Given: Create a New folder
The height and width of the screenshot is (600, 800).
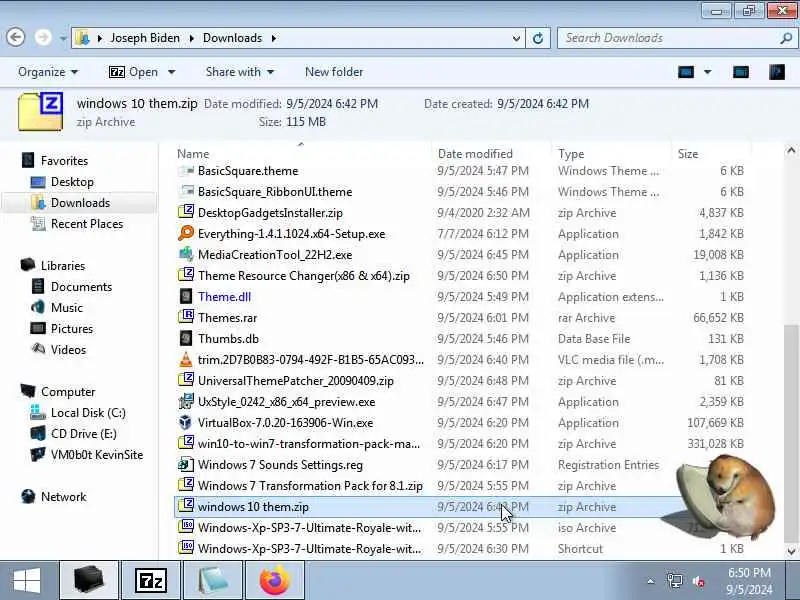Looking at the screenshot, I should click(334, 72).
